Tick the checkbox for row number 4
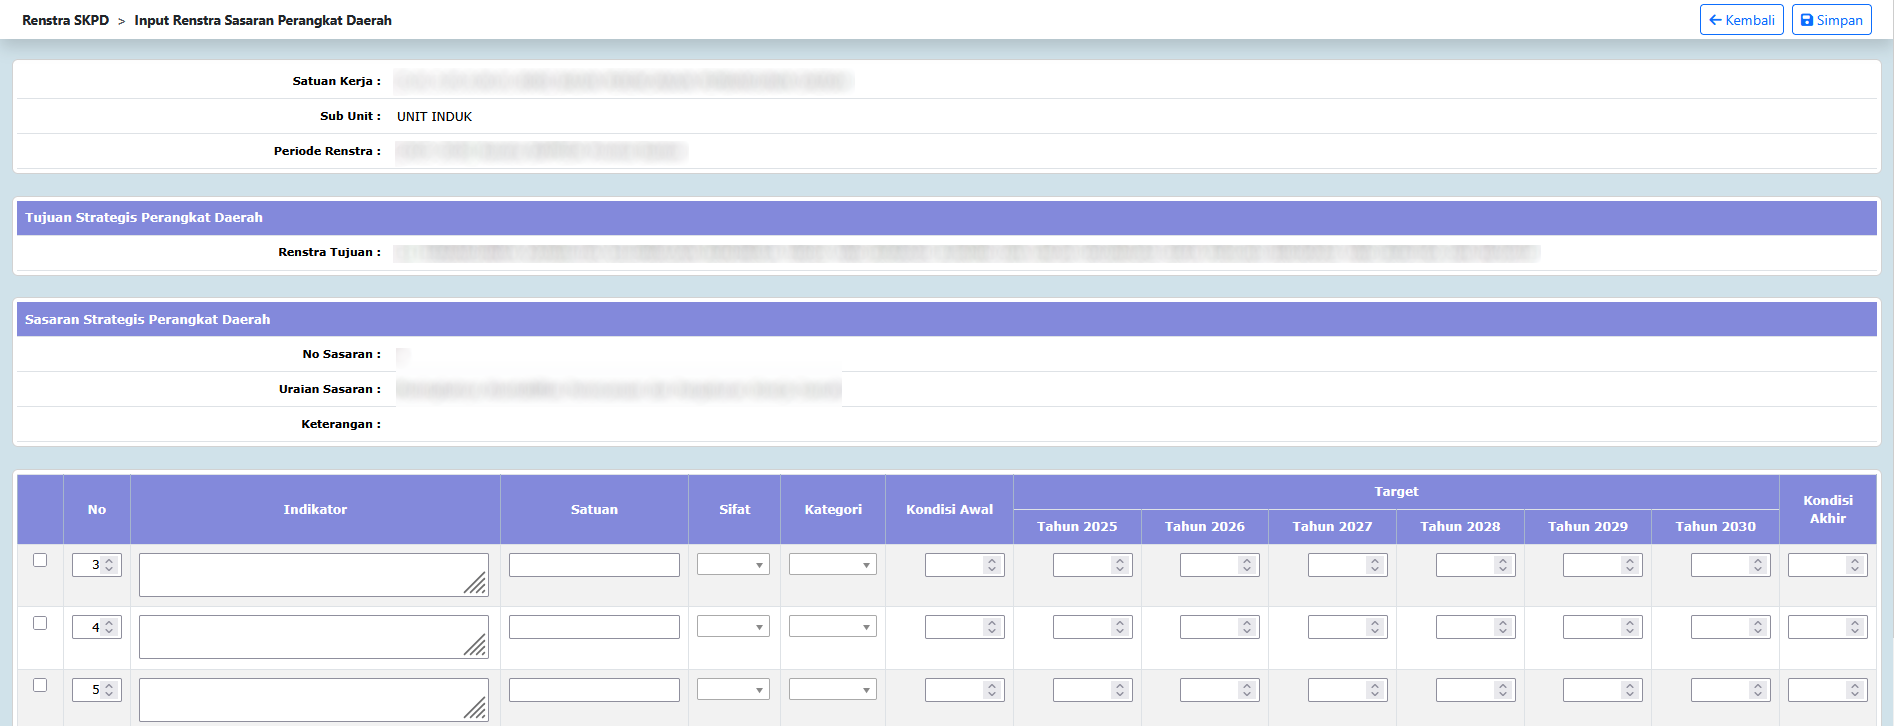This screenshot has width=1894, height=726. tap(40, 623)
